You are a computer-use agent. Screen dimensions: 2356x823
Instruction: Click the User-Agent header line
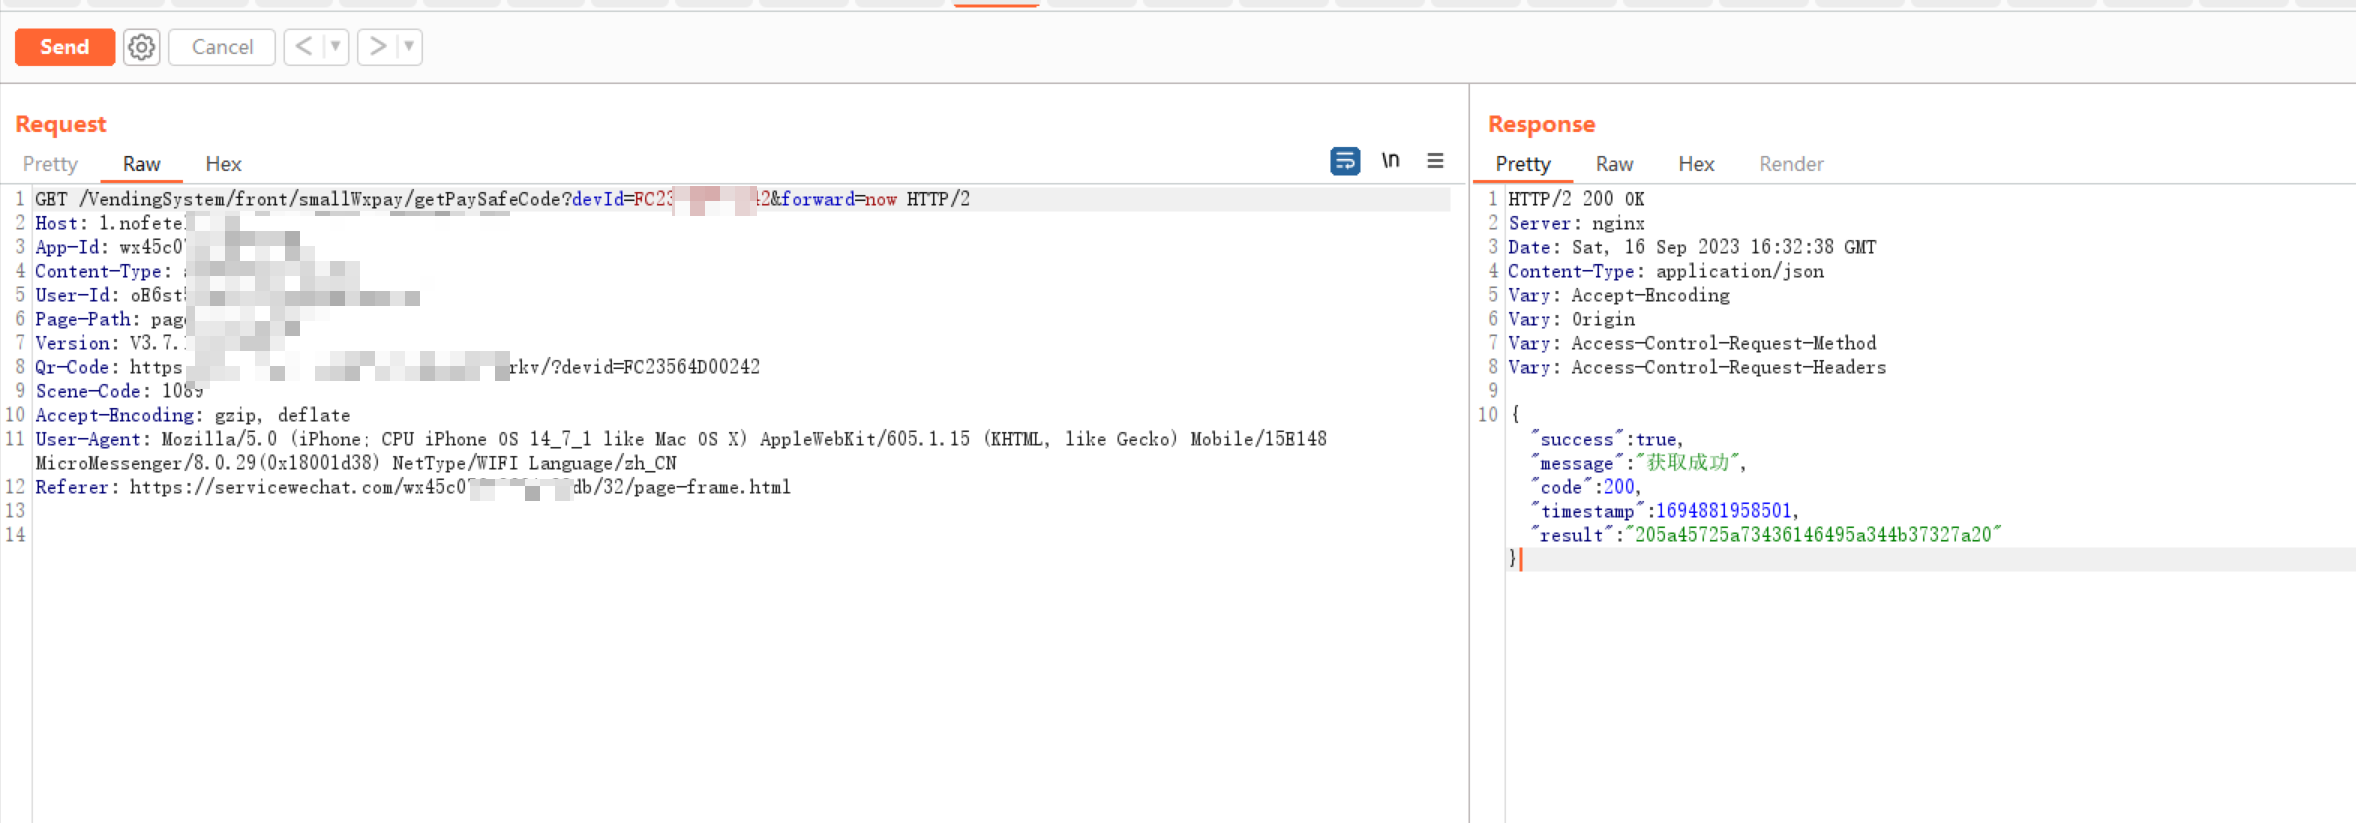(x=680, y=439)
